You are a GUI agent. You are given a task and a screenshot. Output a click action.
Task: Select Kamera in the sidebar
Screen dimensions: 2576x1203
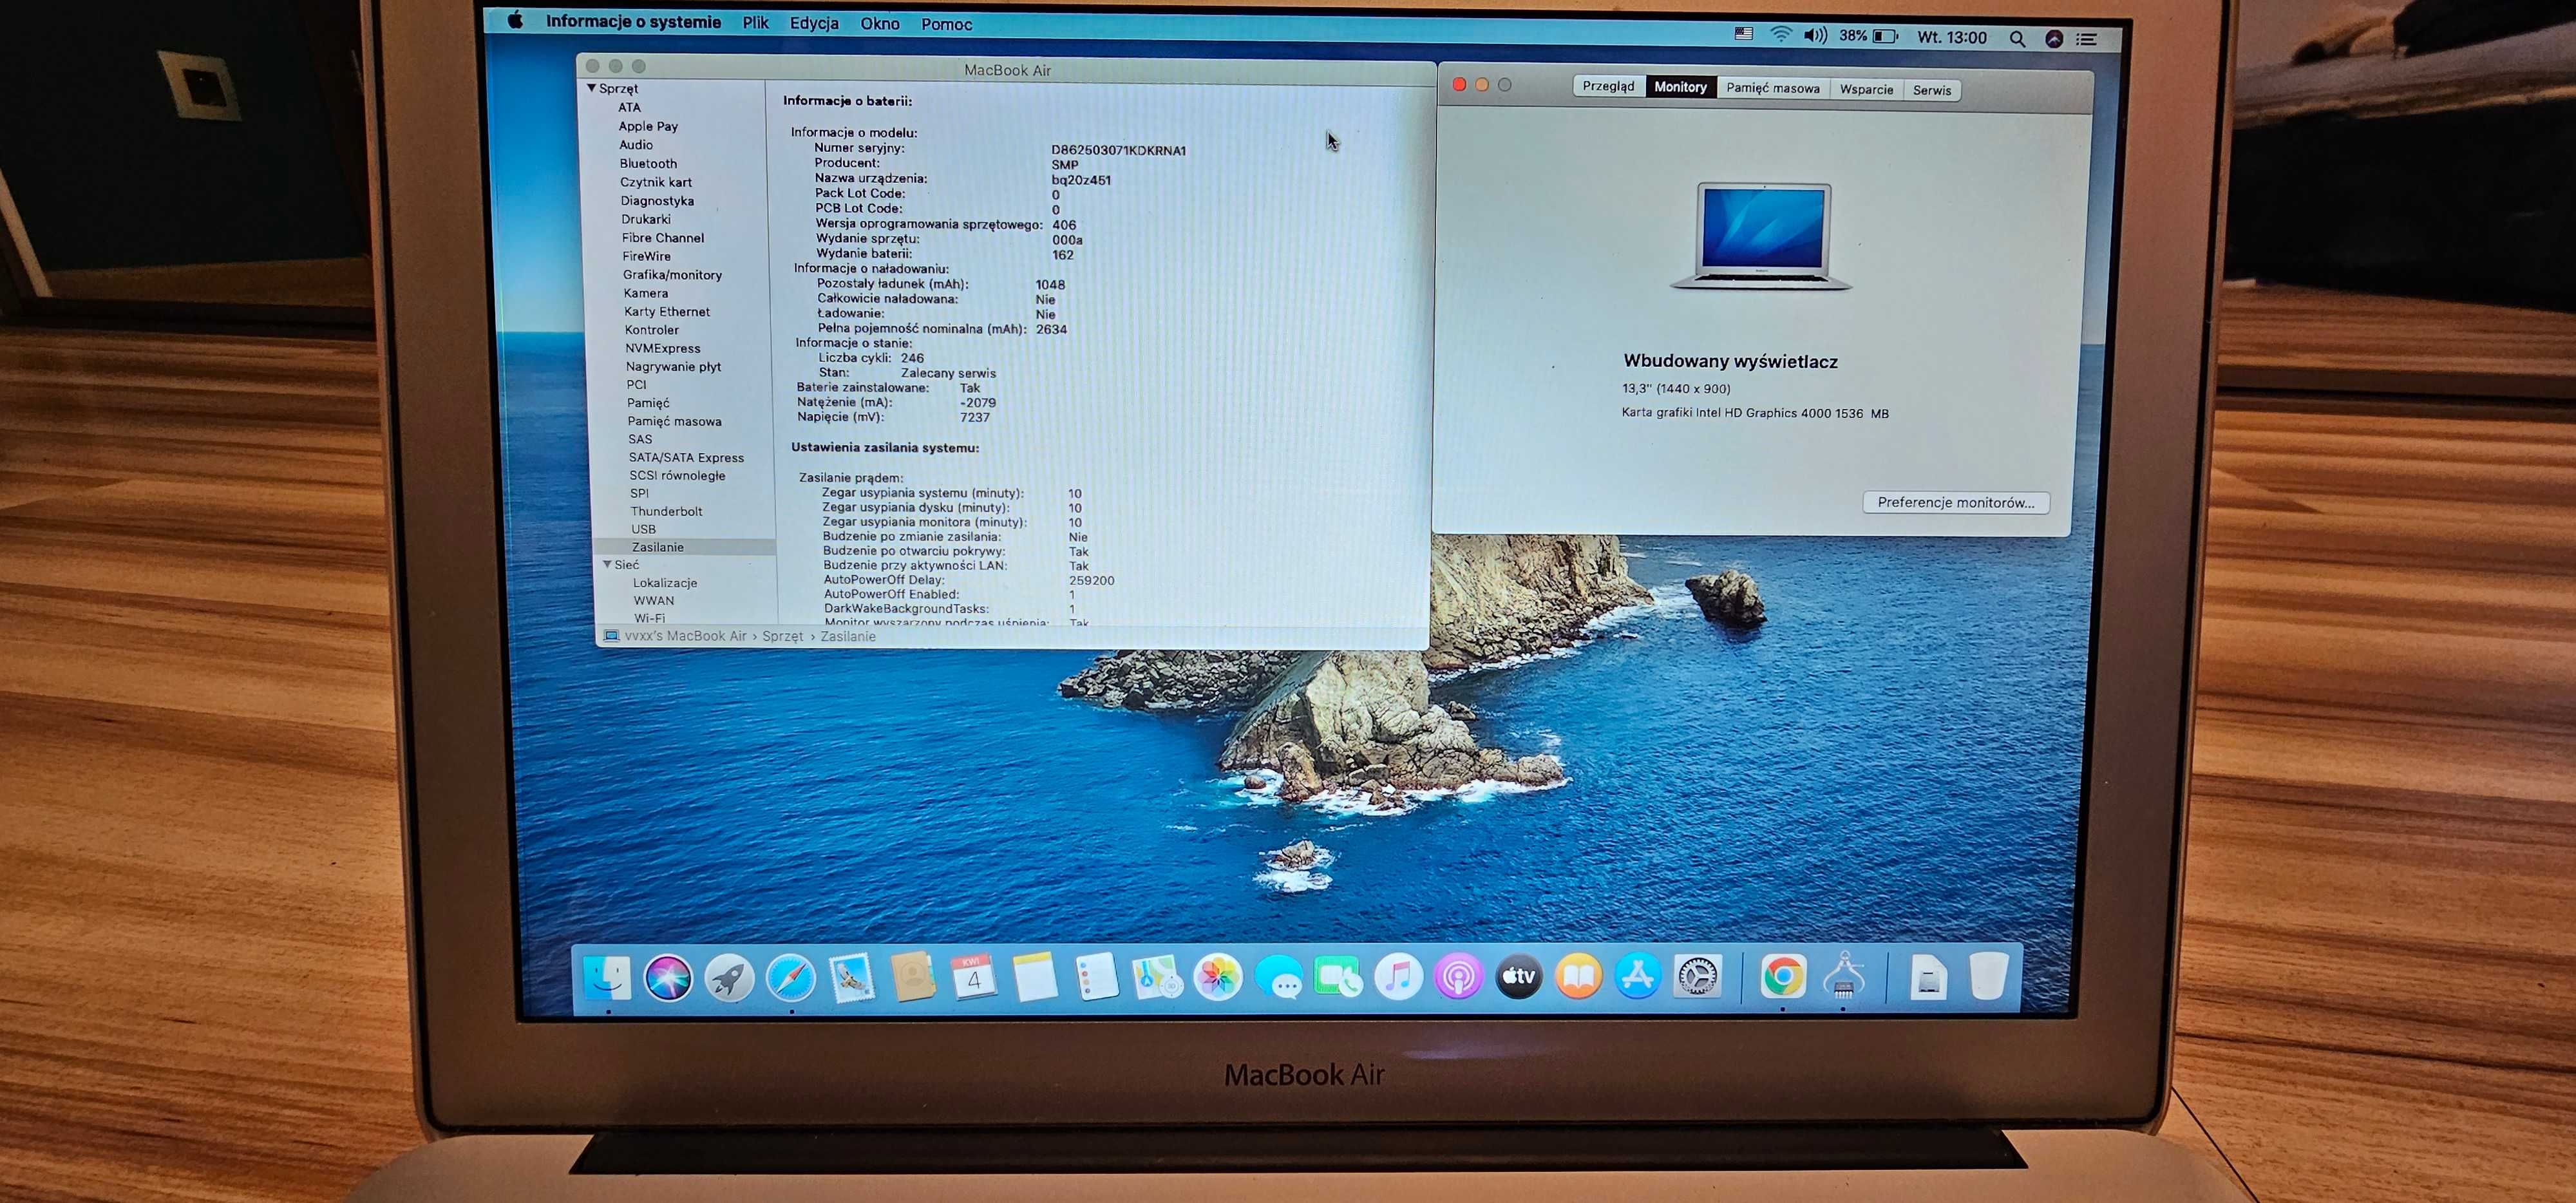[645, 293]
